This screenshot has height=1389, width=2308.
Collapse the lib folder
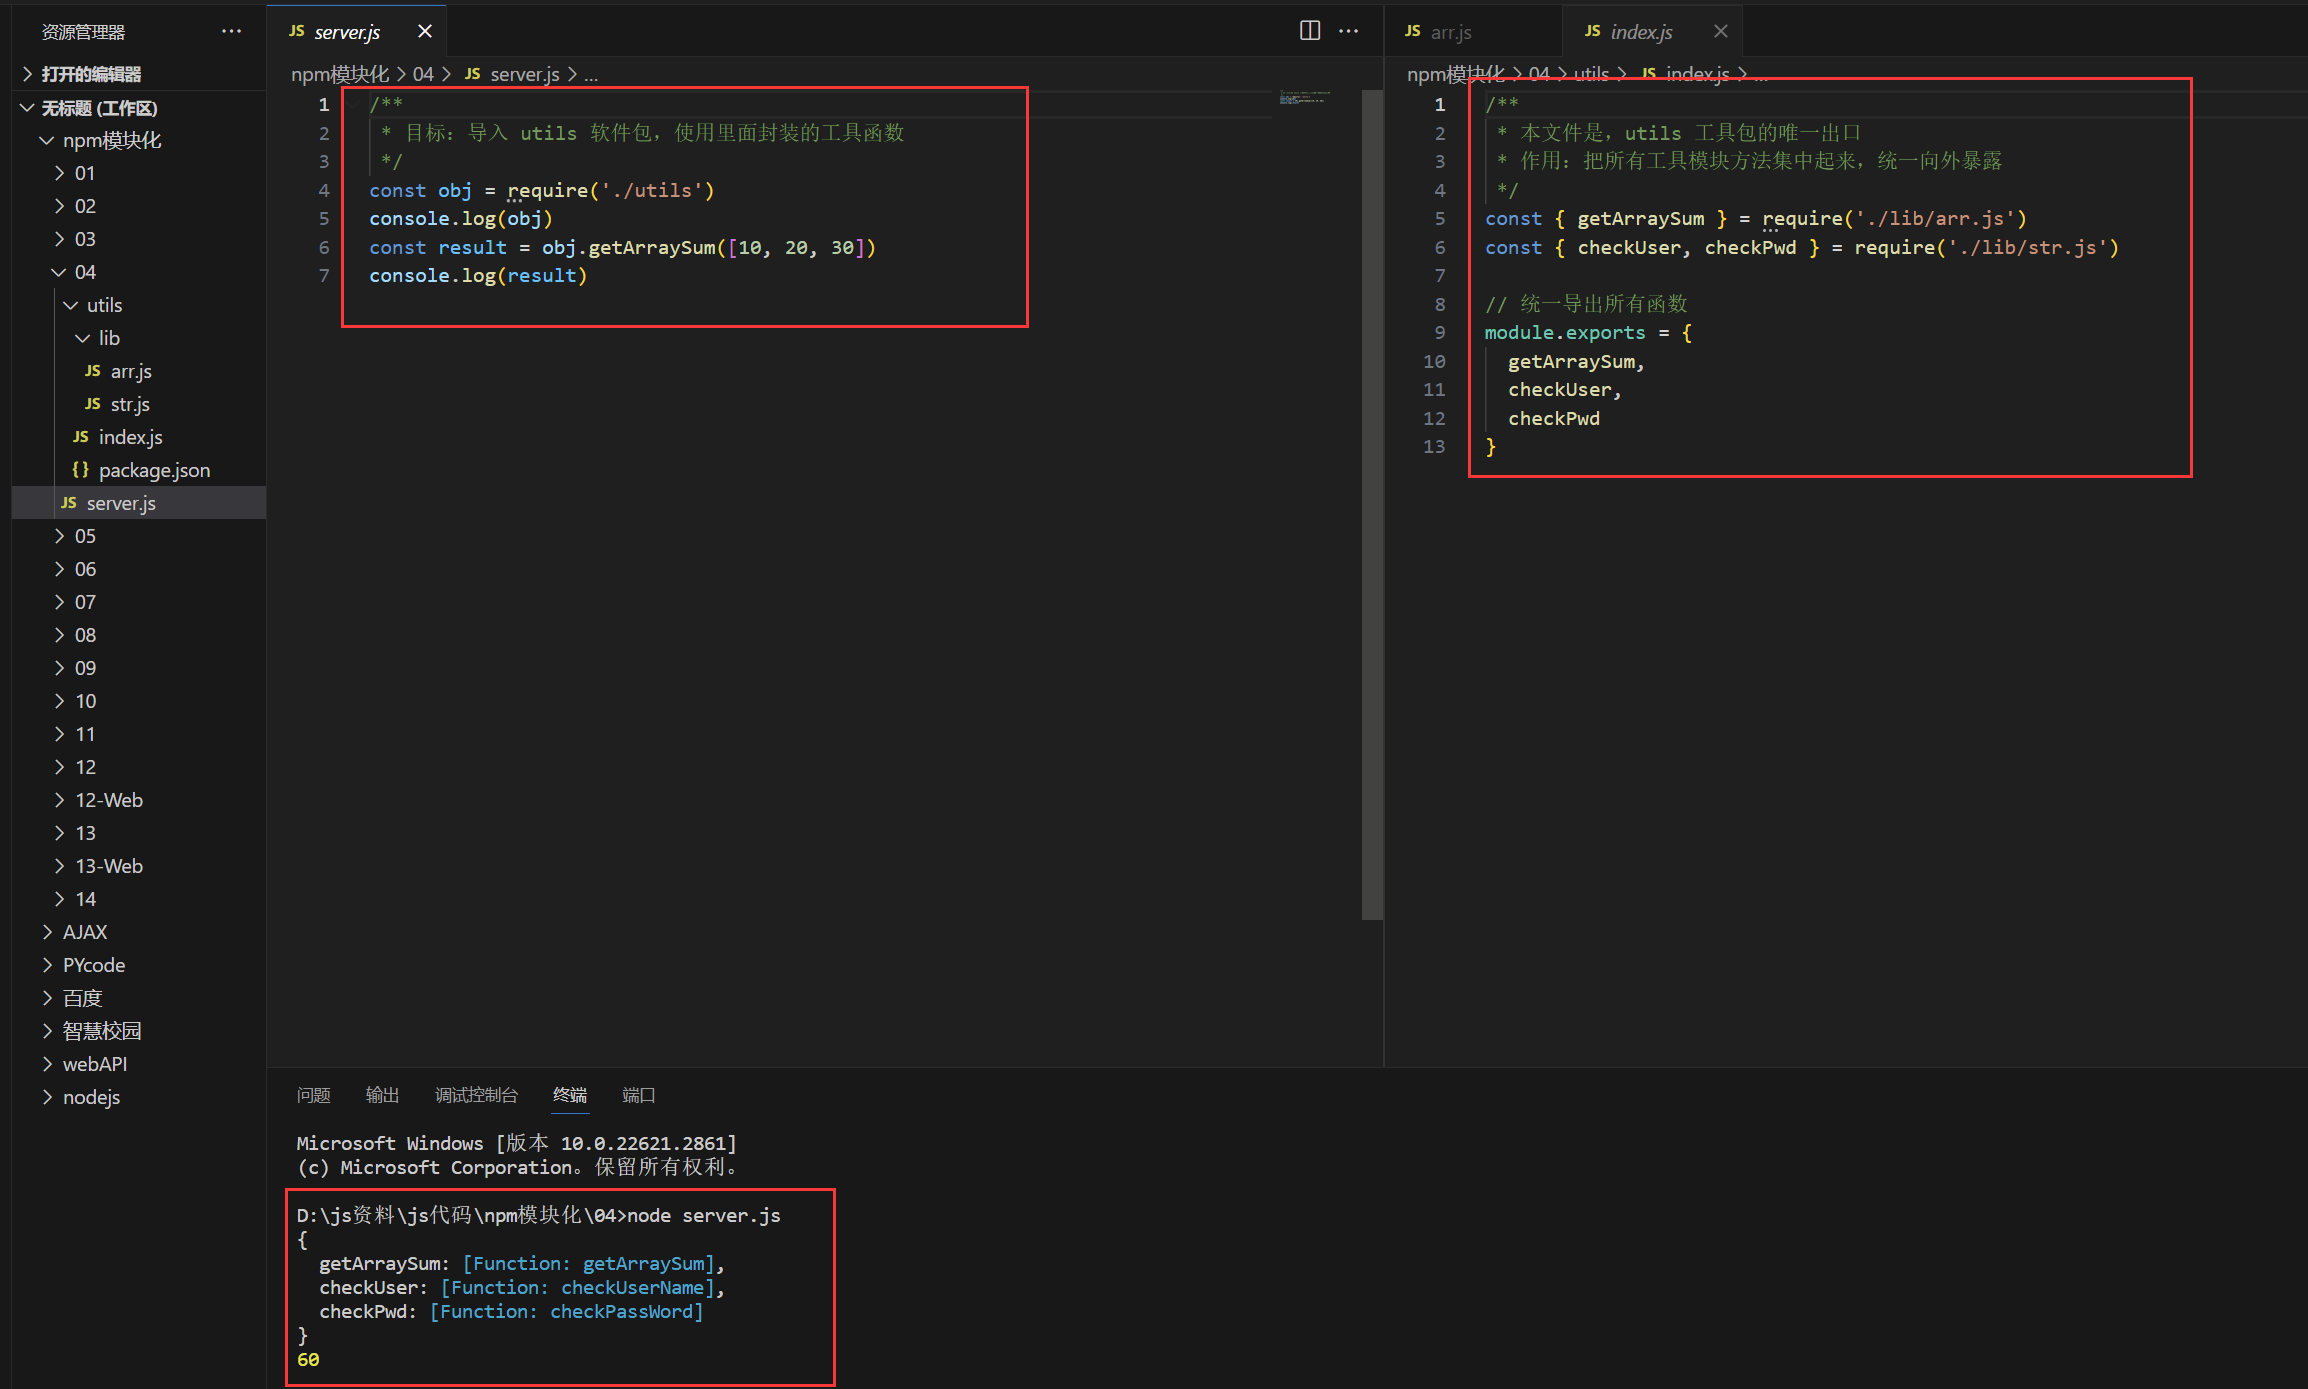[x=139, y=338]
